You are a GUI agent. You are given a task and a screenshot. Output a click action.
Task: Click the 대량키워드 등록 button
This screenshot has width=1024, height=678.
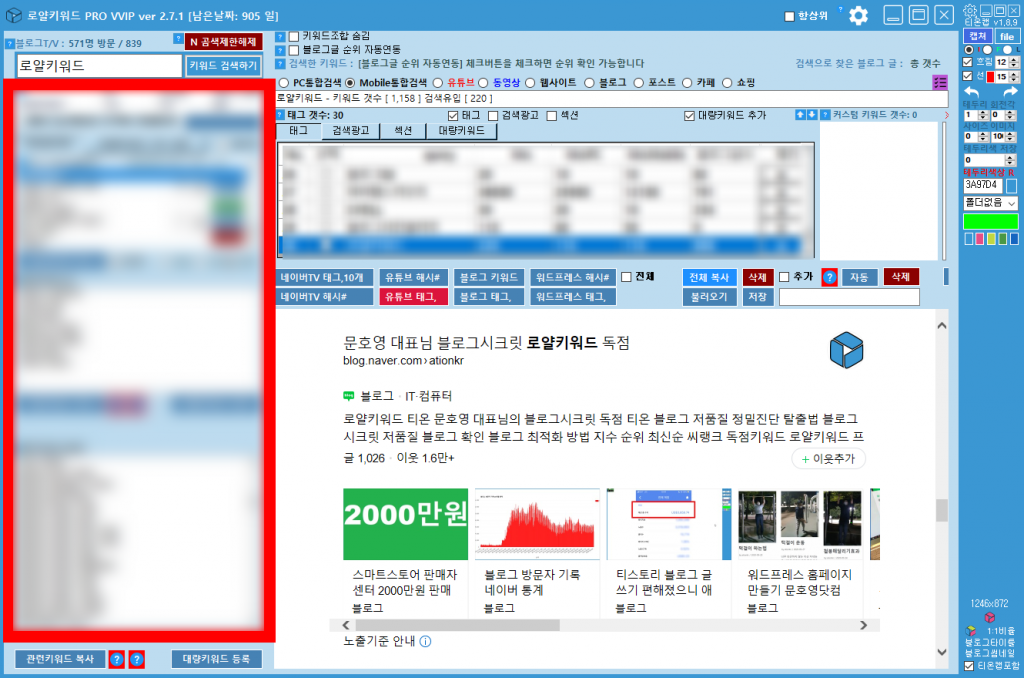coord(217,659)
